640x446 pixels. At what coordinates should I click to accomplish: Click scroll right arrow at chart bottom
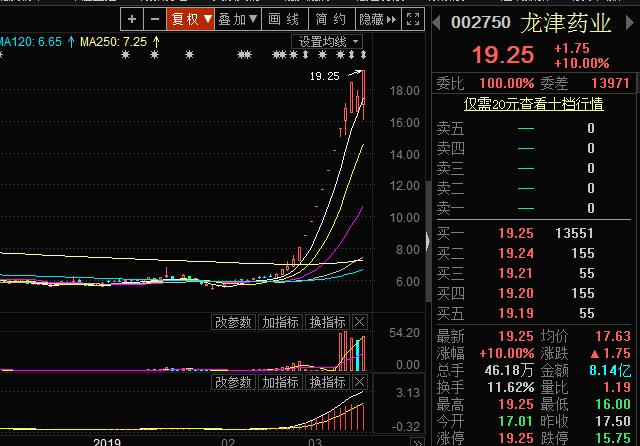point(417,442)
